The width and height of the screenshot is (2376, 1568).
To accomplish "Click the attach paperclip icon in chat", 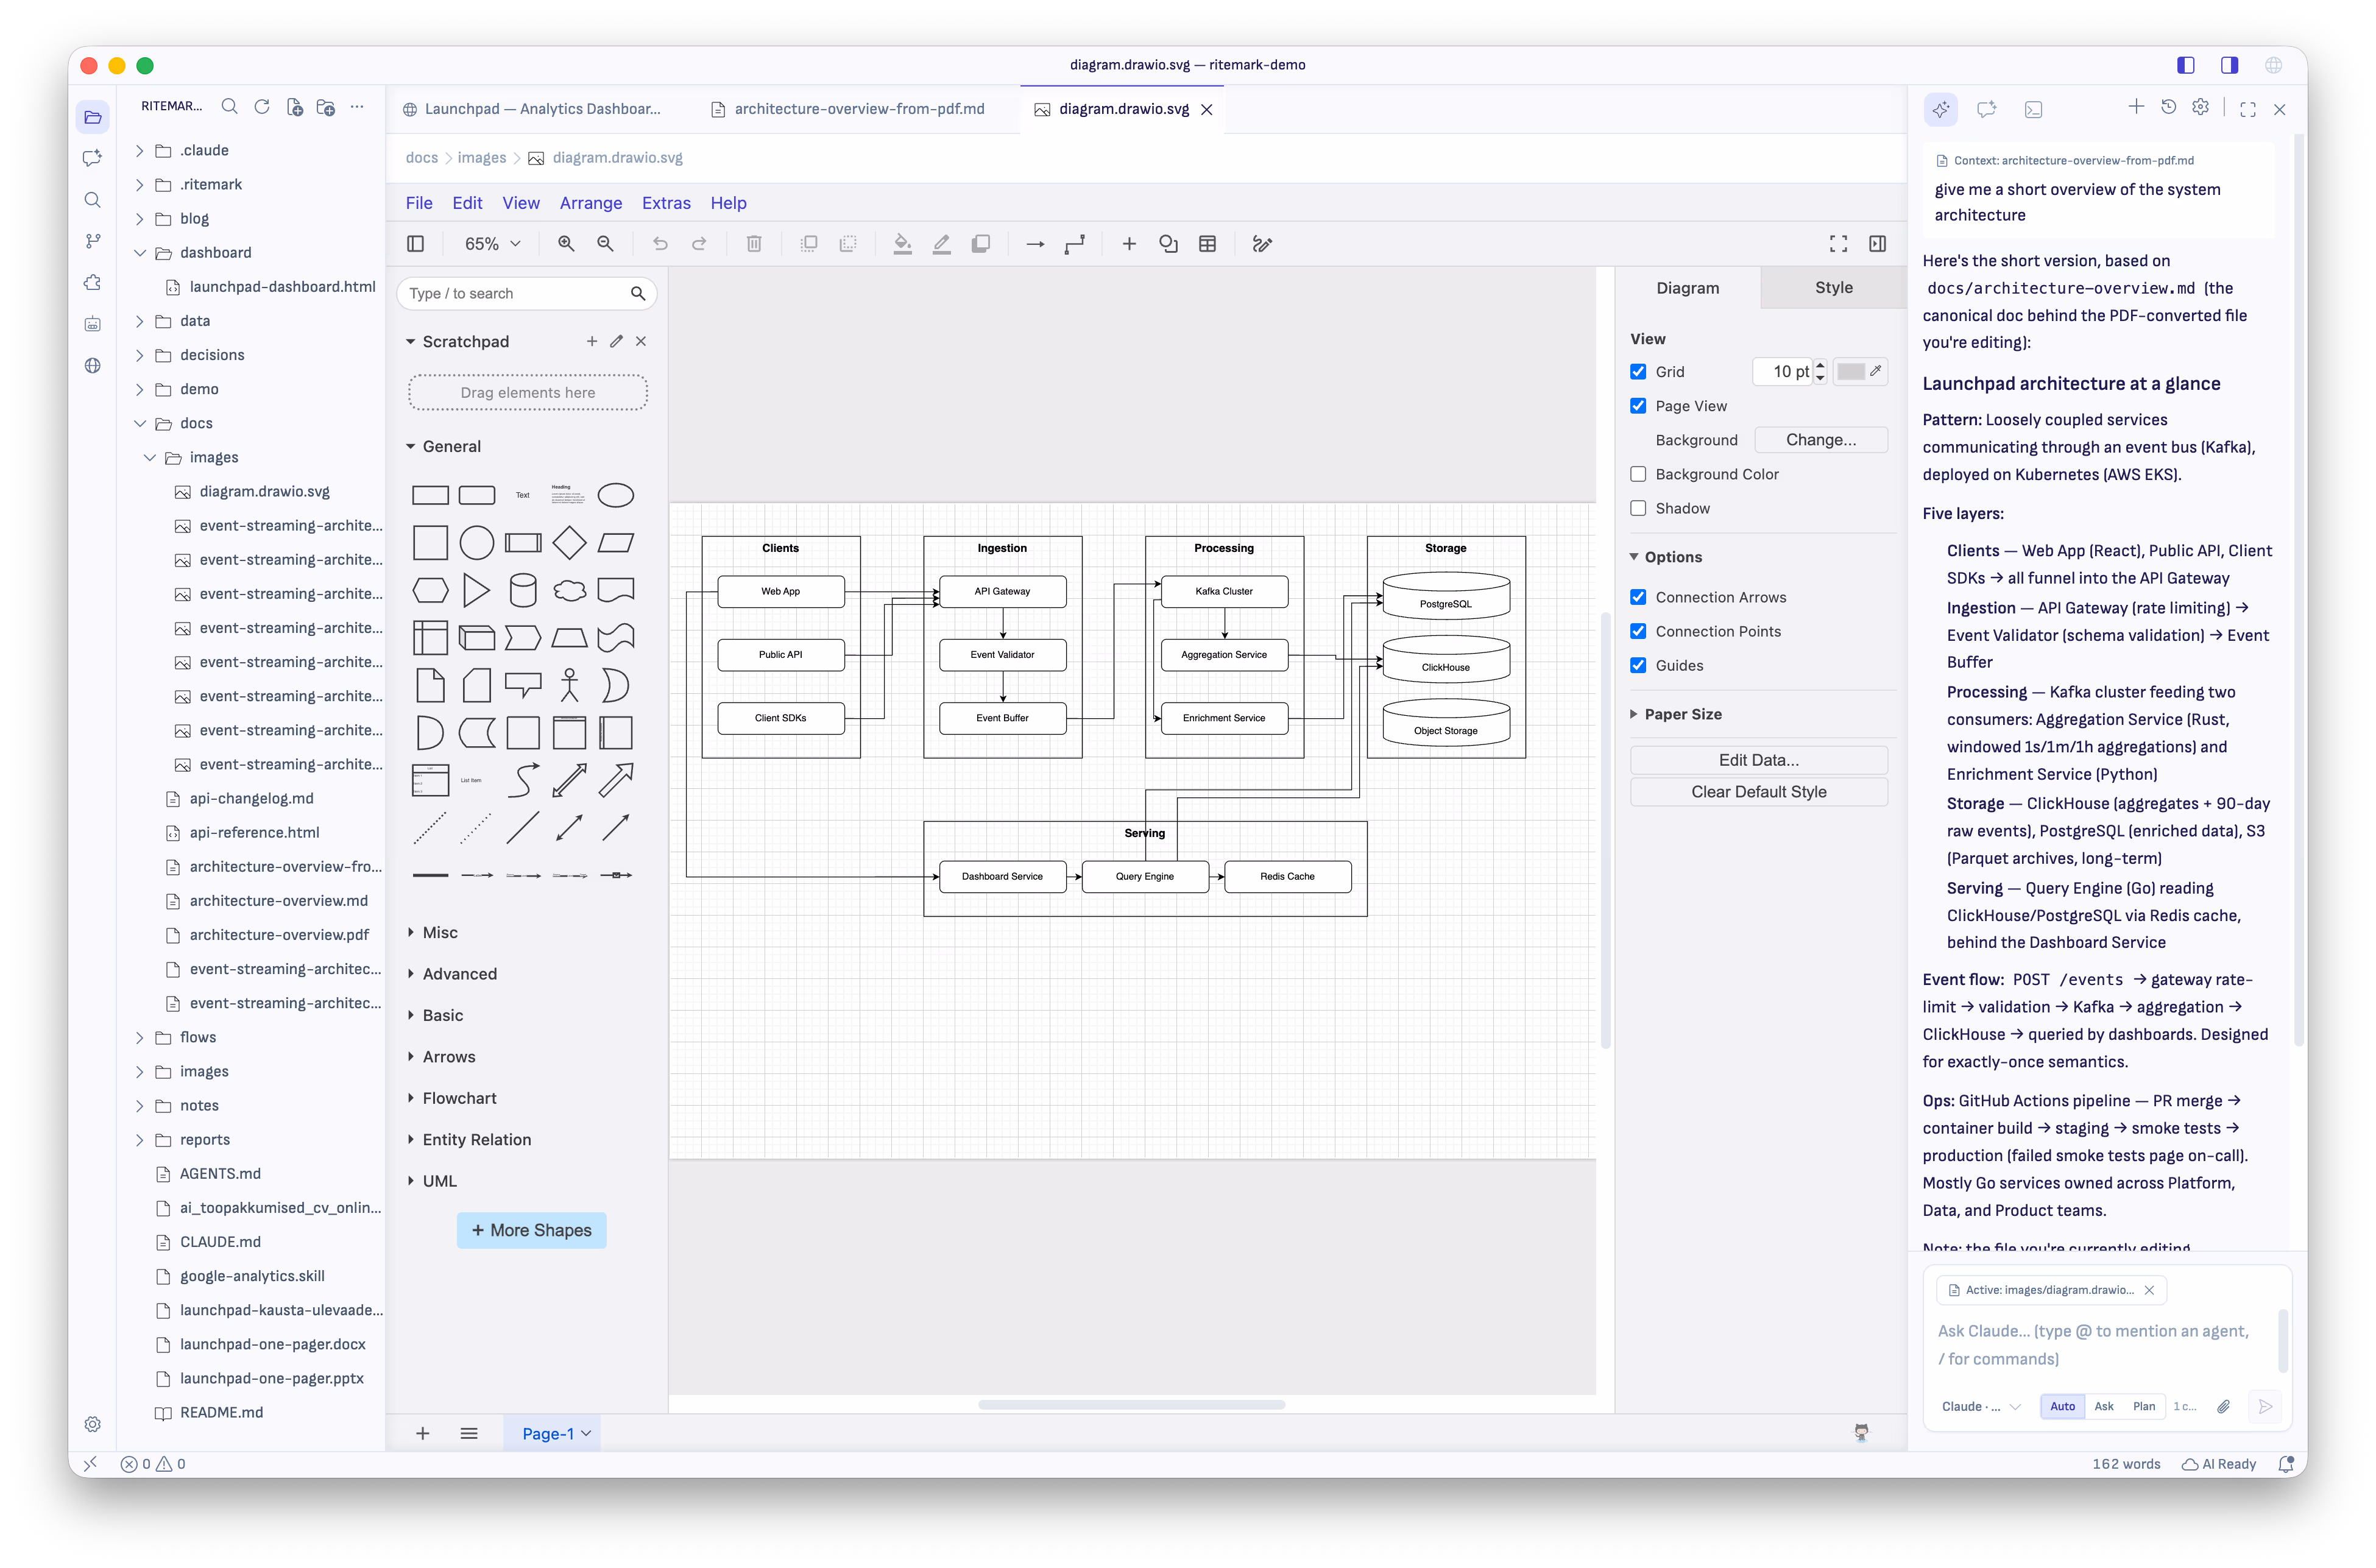I will (2223, 1406).
